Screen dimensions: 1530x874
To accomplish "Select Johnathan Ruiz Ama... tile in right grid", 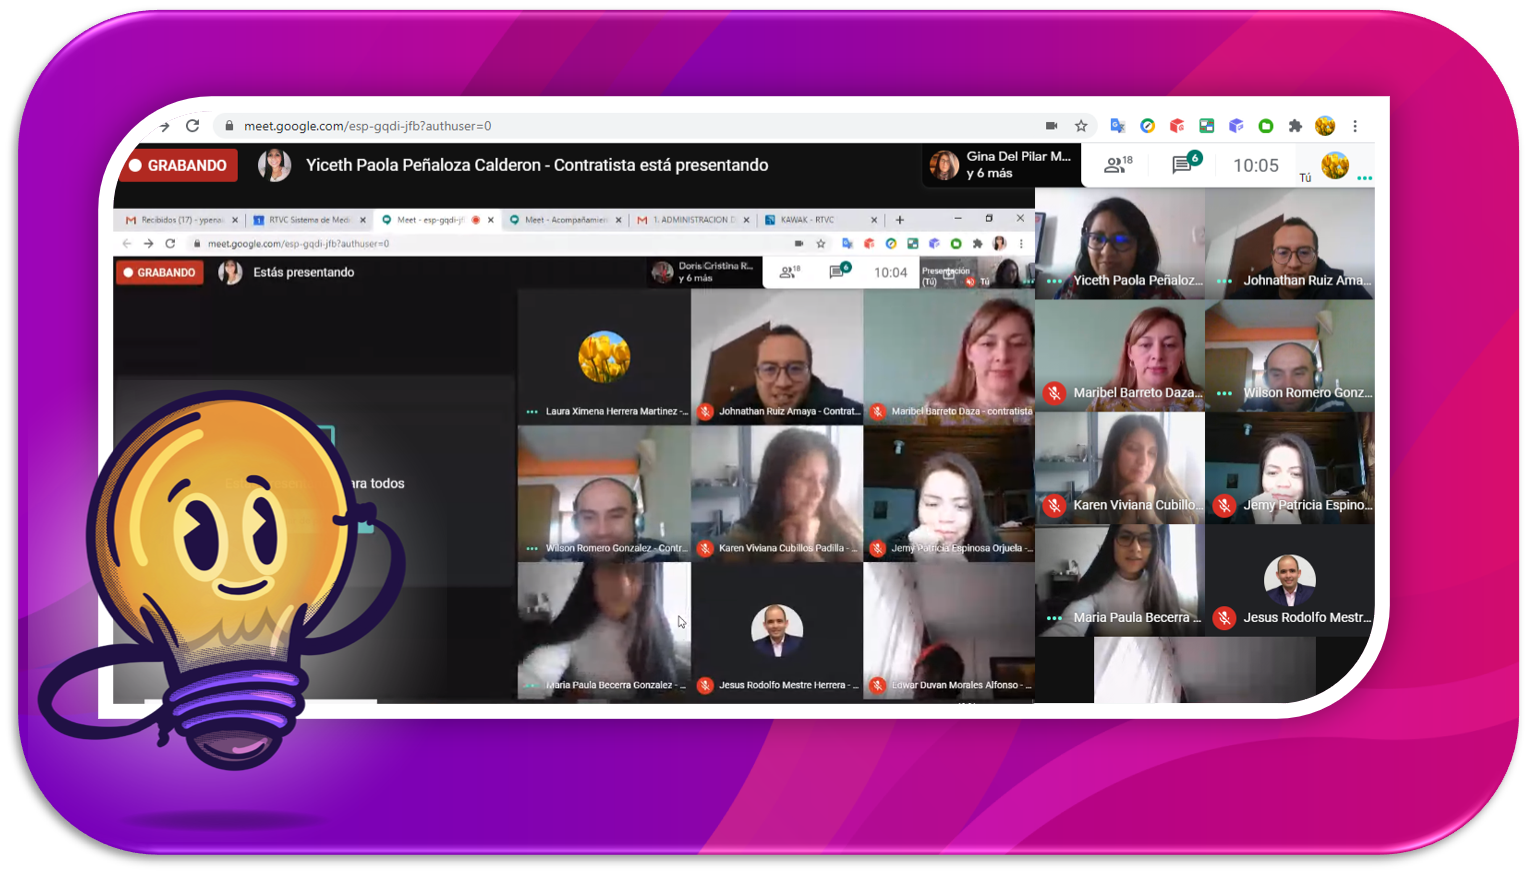I will (1290, 243).
